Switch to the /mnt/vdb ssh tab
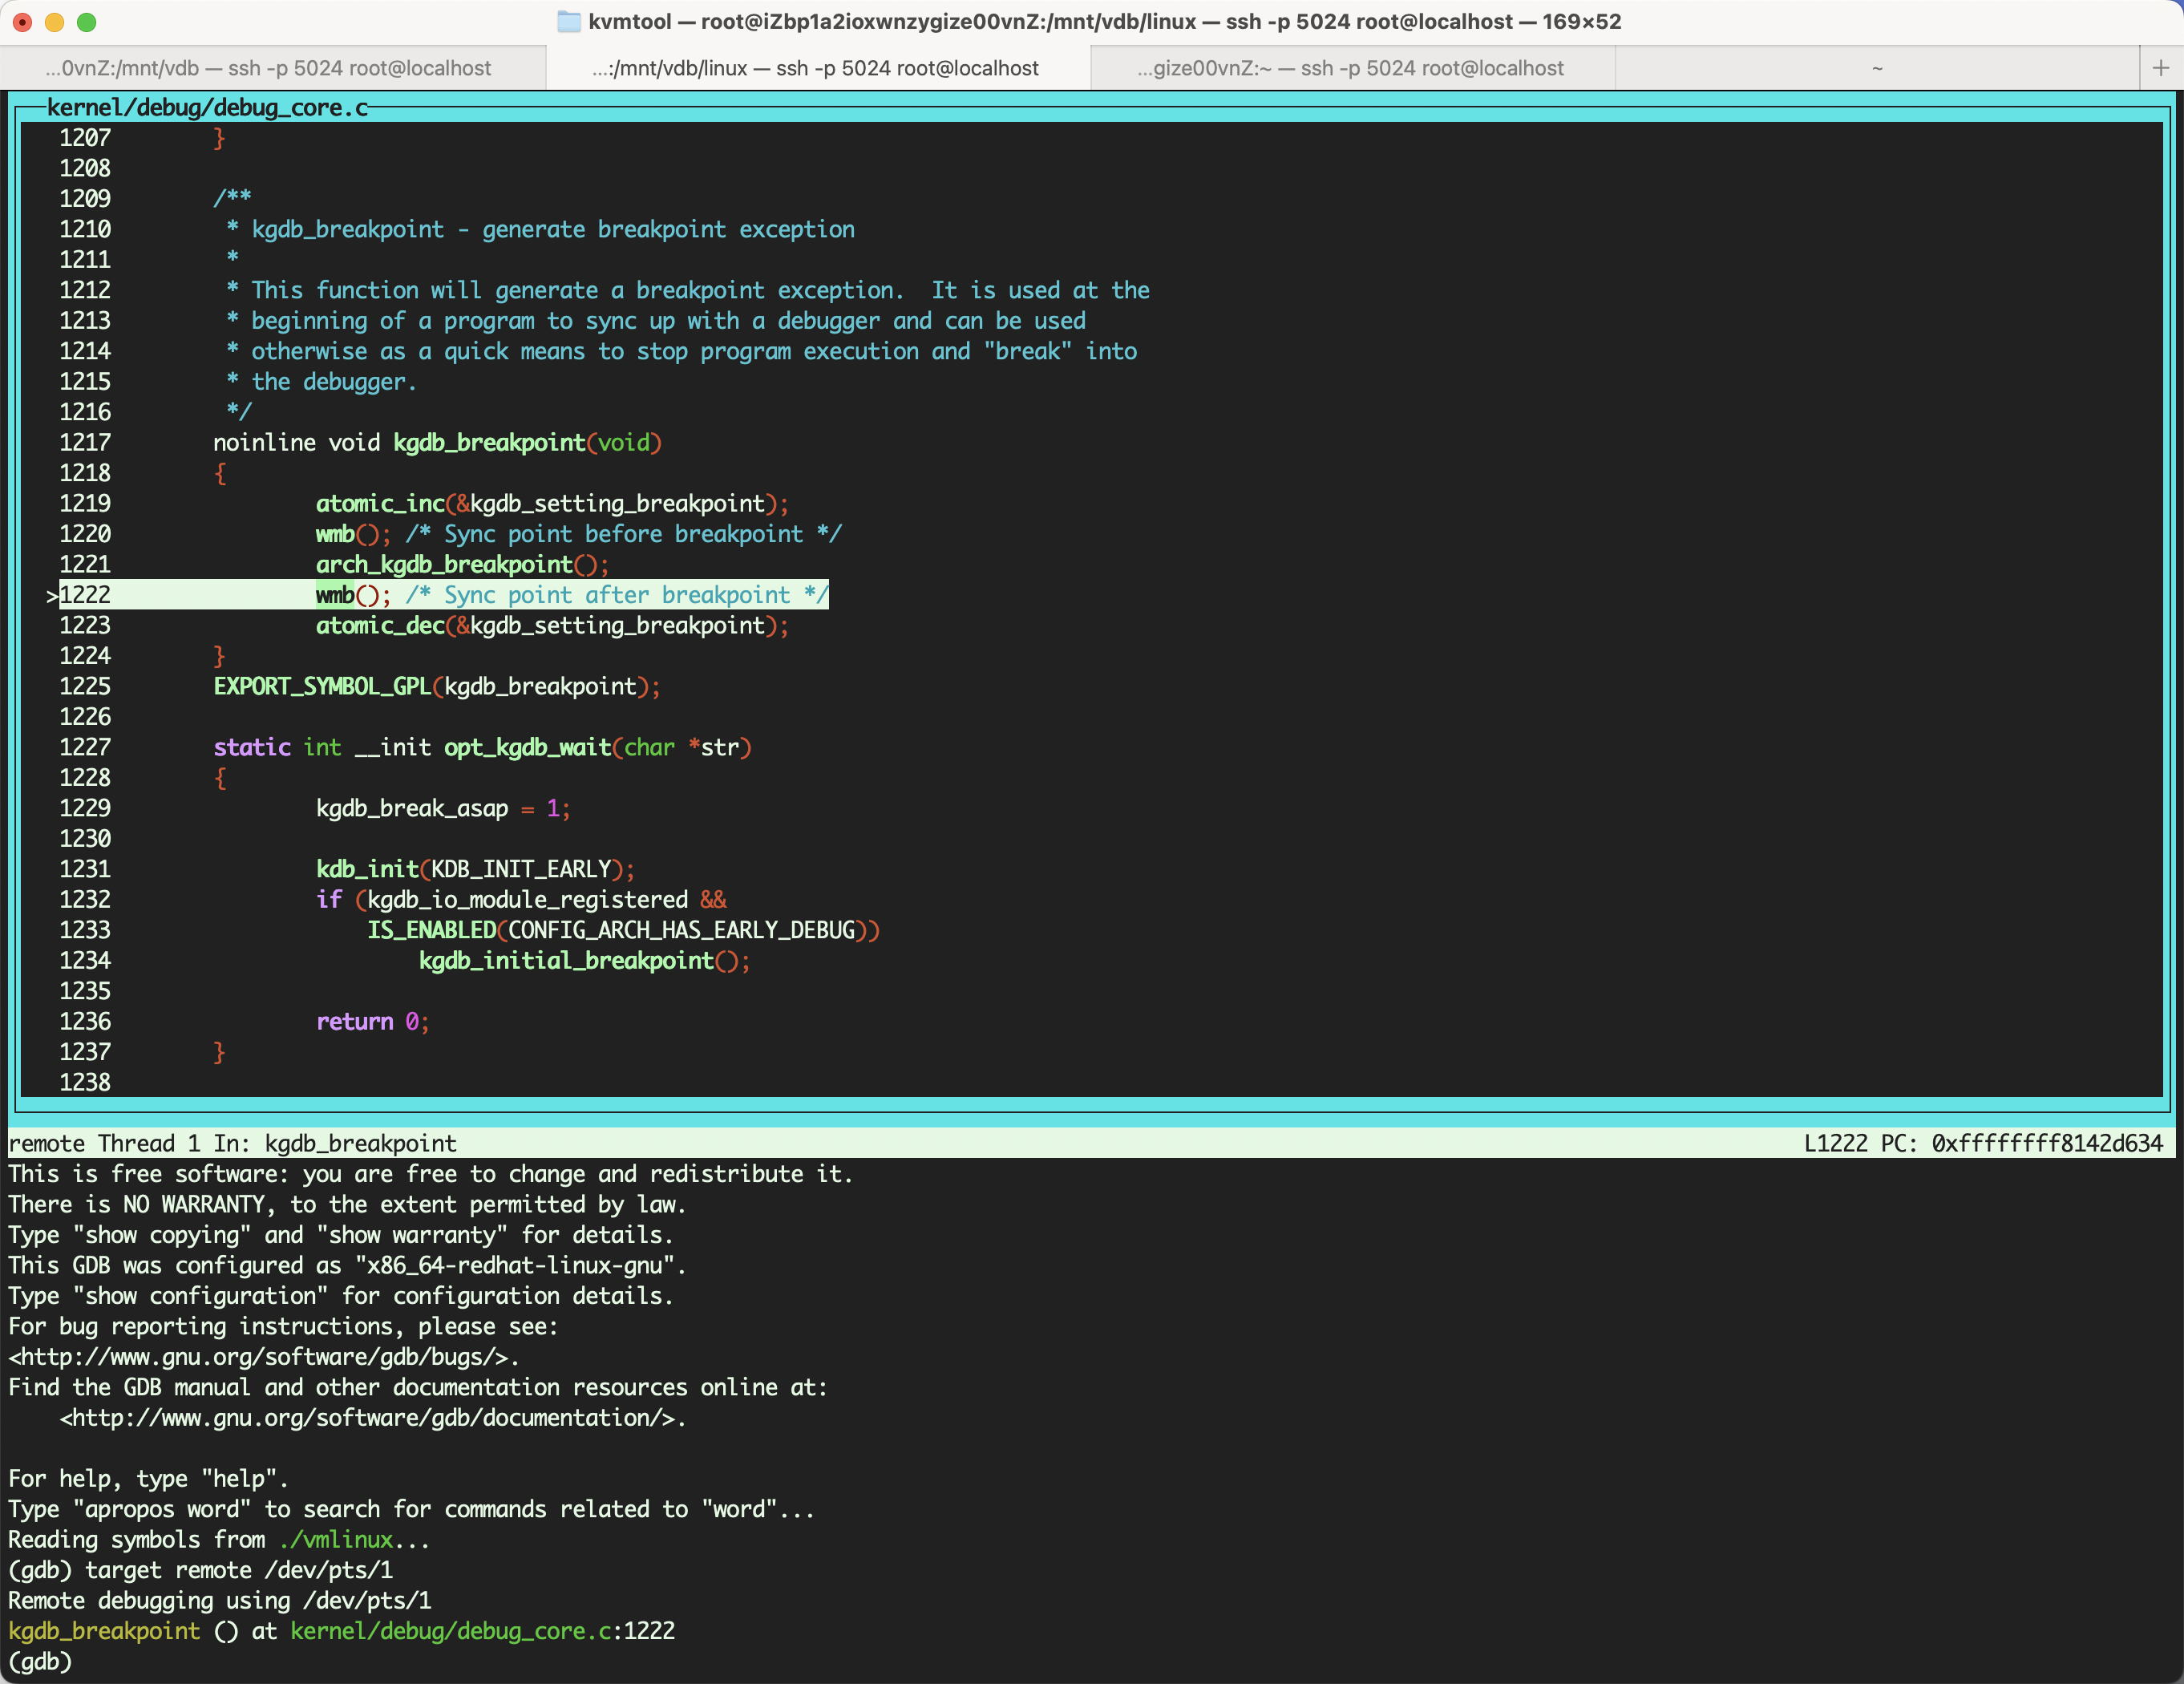 coord(268,68)
